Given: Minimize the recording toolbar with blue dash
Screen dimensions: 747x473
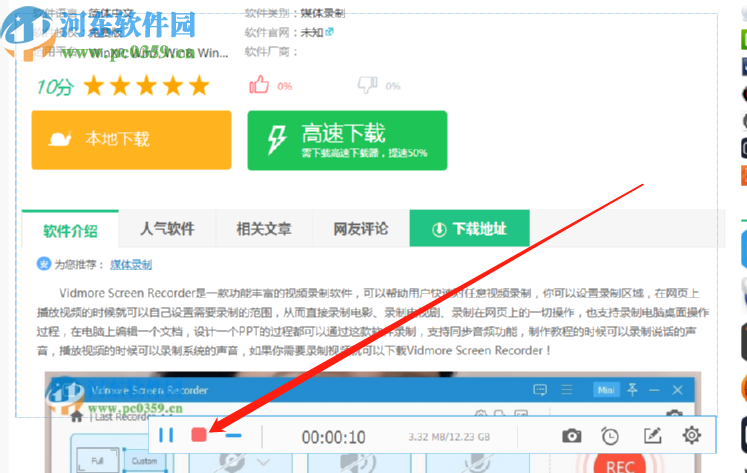Looking at the screenshot, I should [233, 435].
